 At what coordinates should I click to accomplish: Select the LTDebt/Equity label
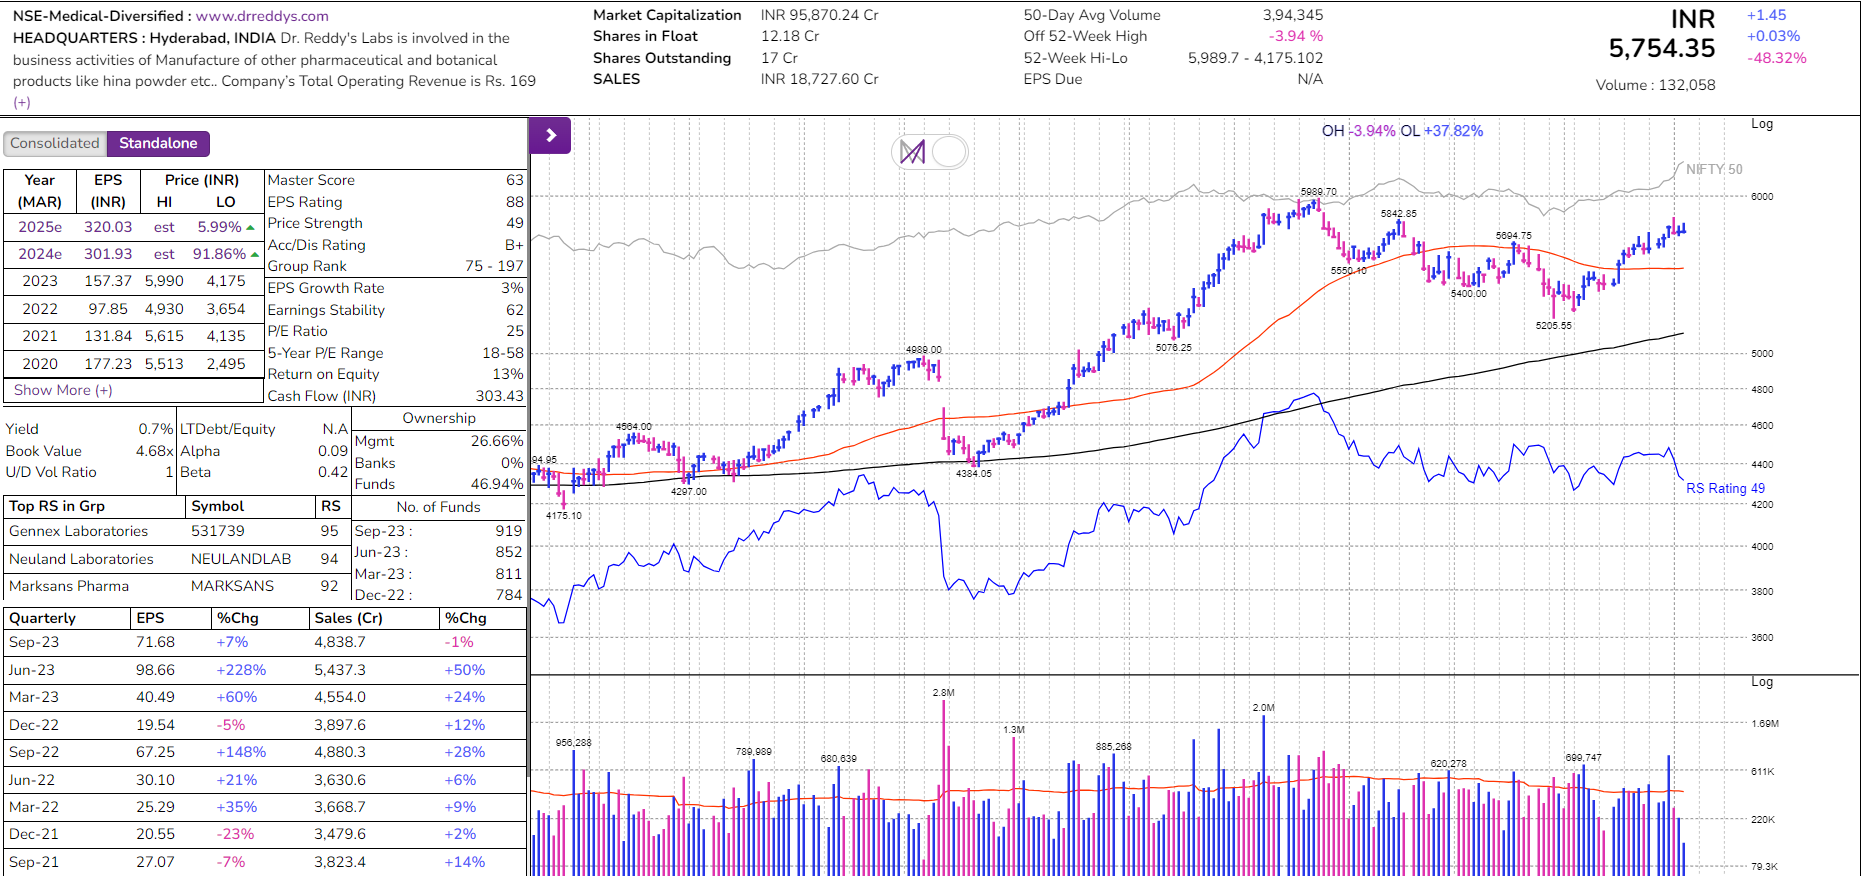(228, 429)
